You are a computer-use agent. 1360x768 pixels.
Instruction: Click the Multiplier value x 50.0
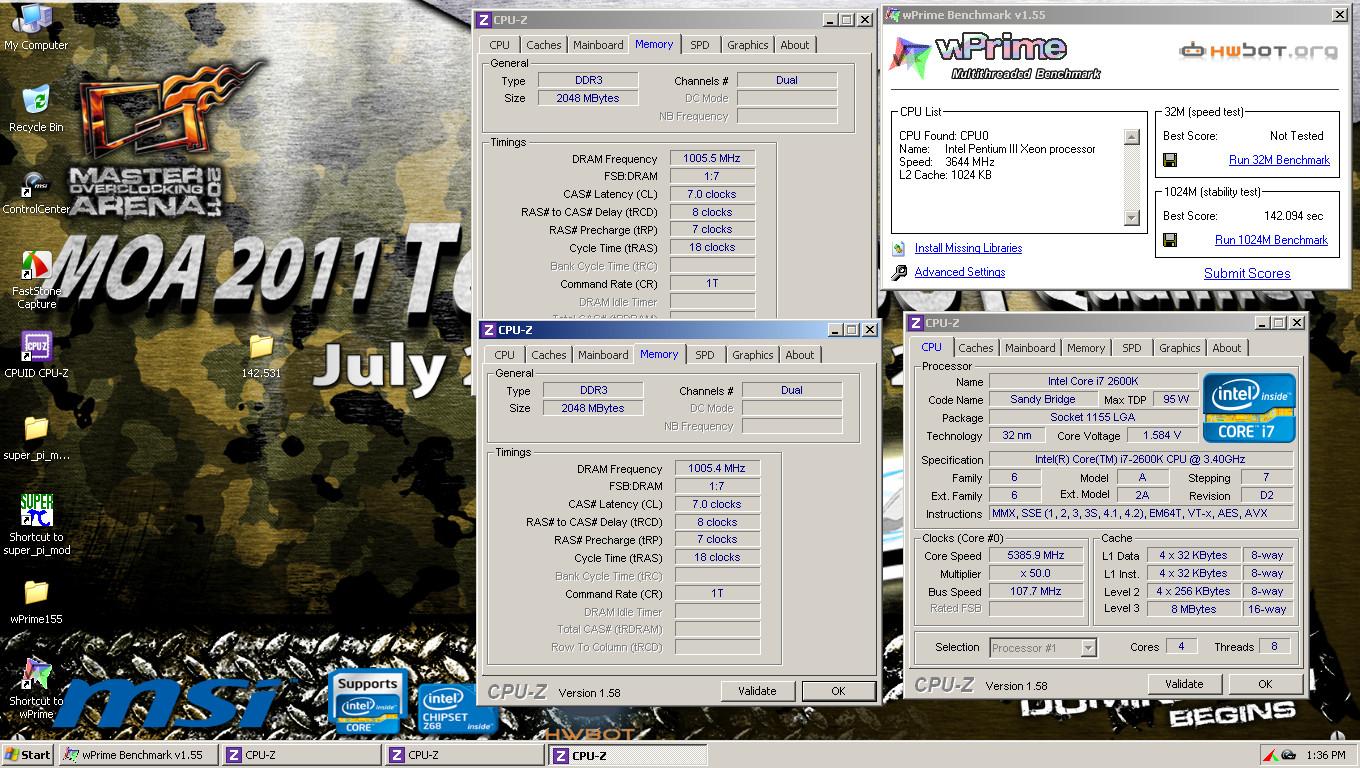[x=1036, y=574]
